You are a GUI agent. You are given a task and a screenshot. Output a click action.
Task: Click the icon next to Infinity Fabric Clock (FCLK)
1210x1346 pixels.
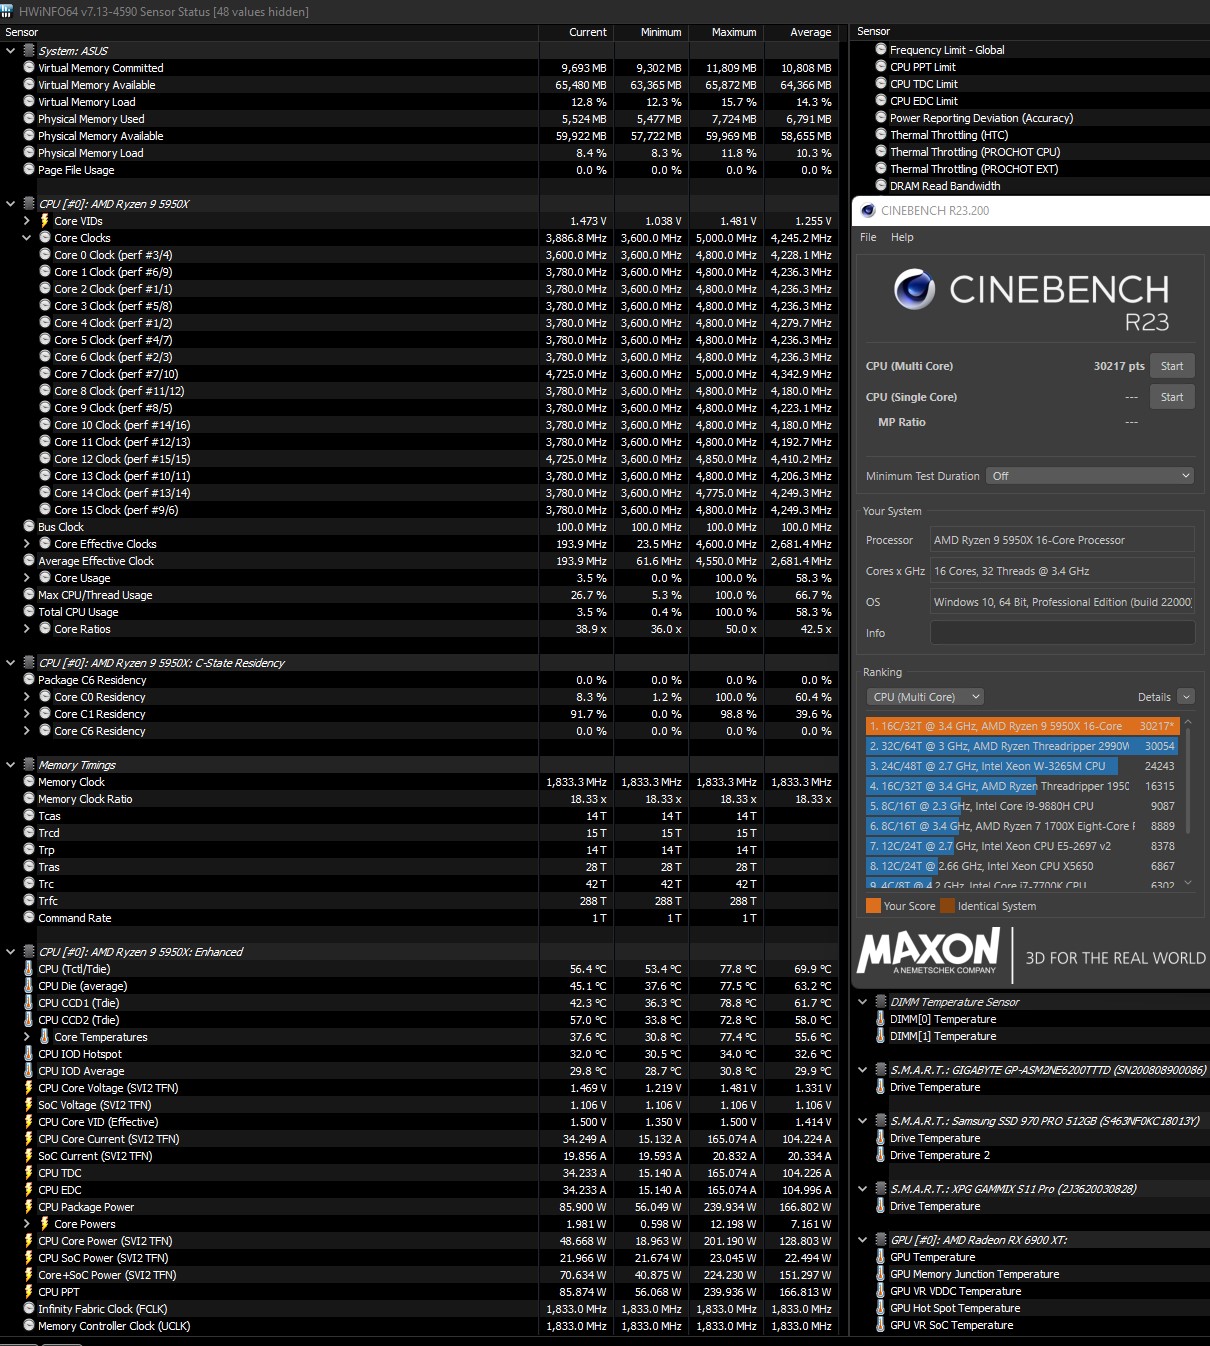pos(29,1308)
